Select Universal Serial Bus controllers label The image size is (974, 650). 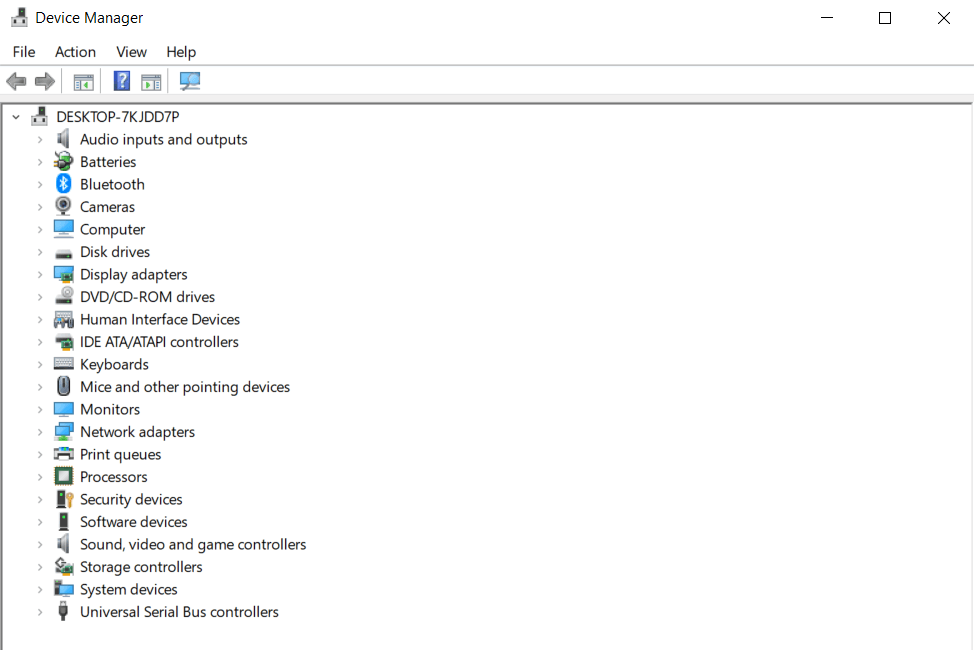(x=179, y=612)
